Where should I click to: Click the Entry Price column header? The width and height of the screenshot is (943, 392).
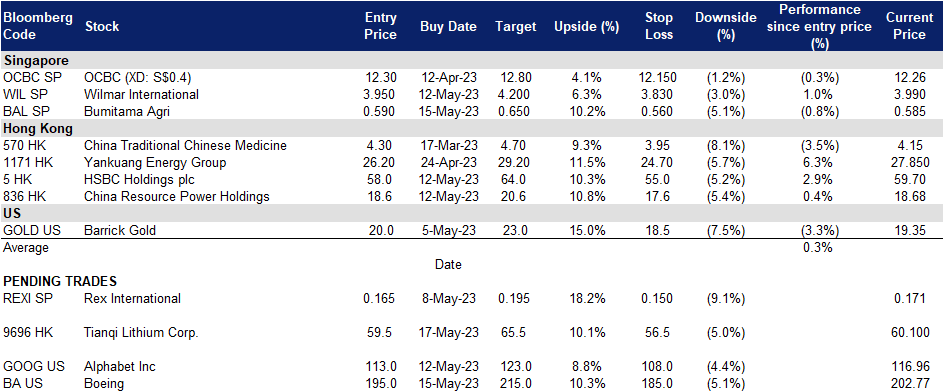click(x=381, y=26)
